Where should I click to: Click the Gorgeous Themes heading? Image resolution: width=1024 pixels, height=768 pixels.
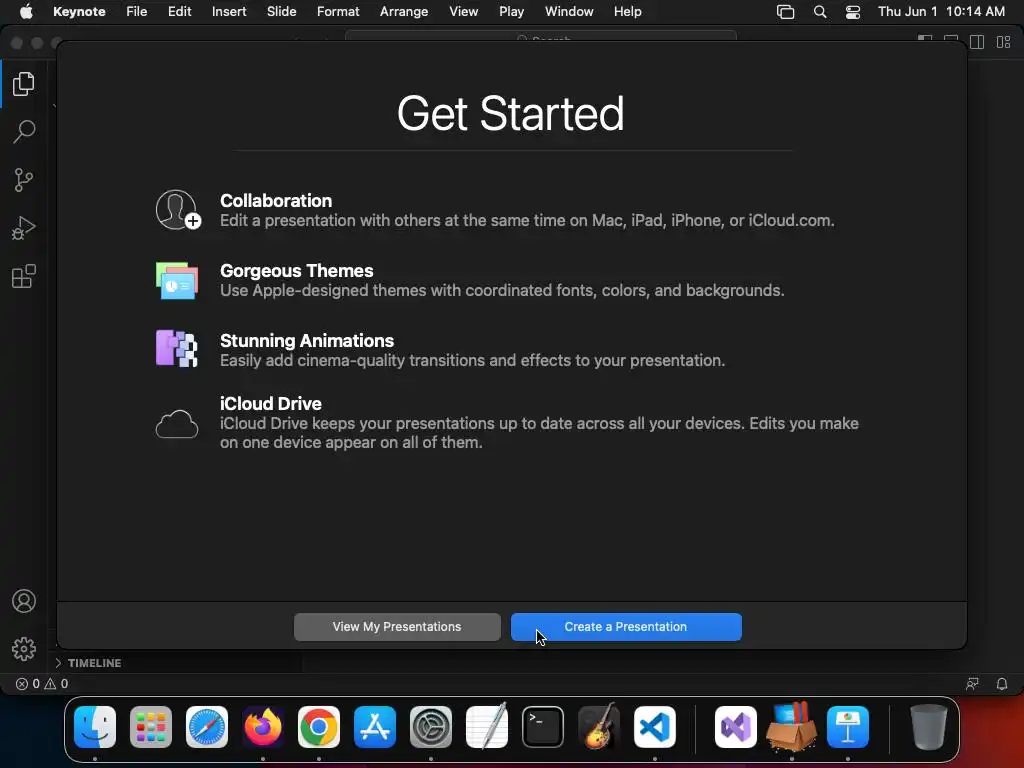[x=296, y=270]
